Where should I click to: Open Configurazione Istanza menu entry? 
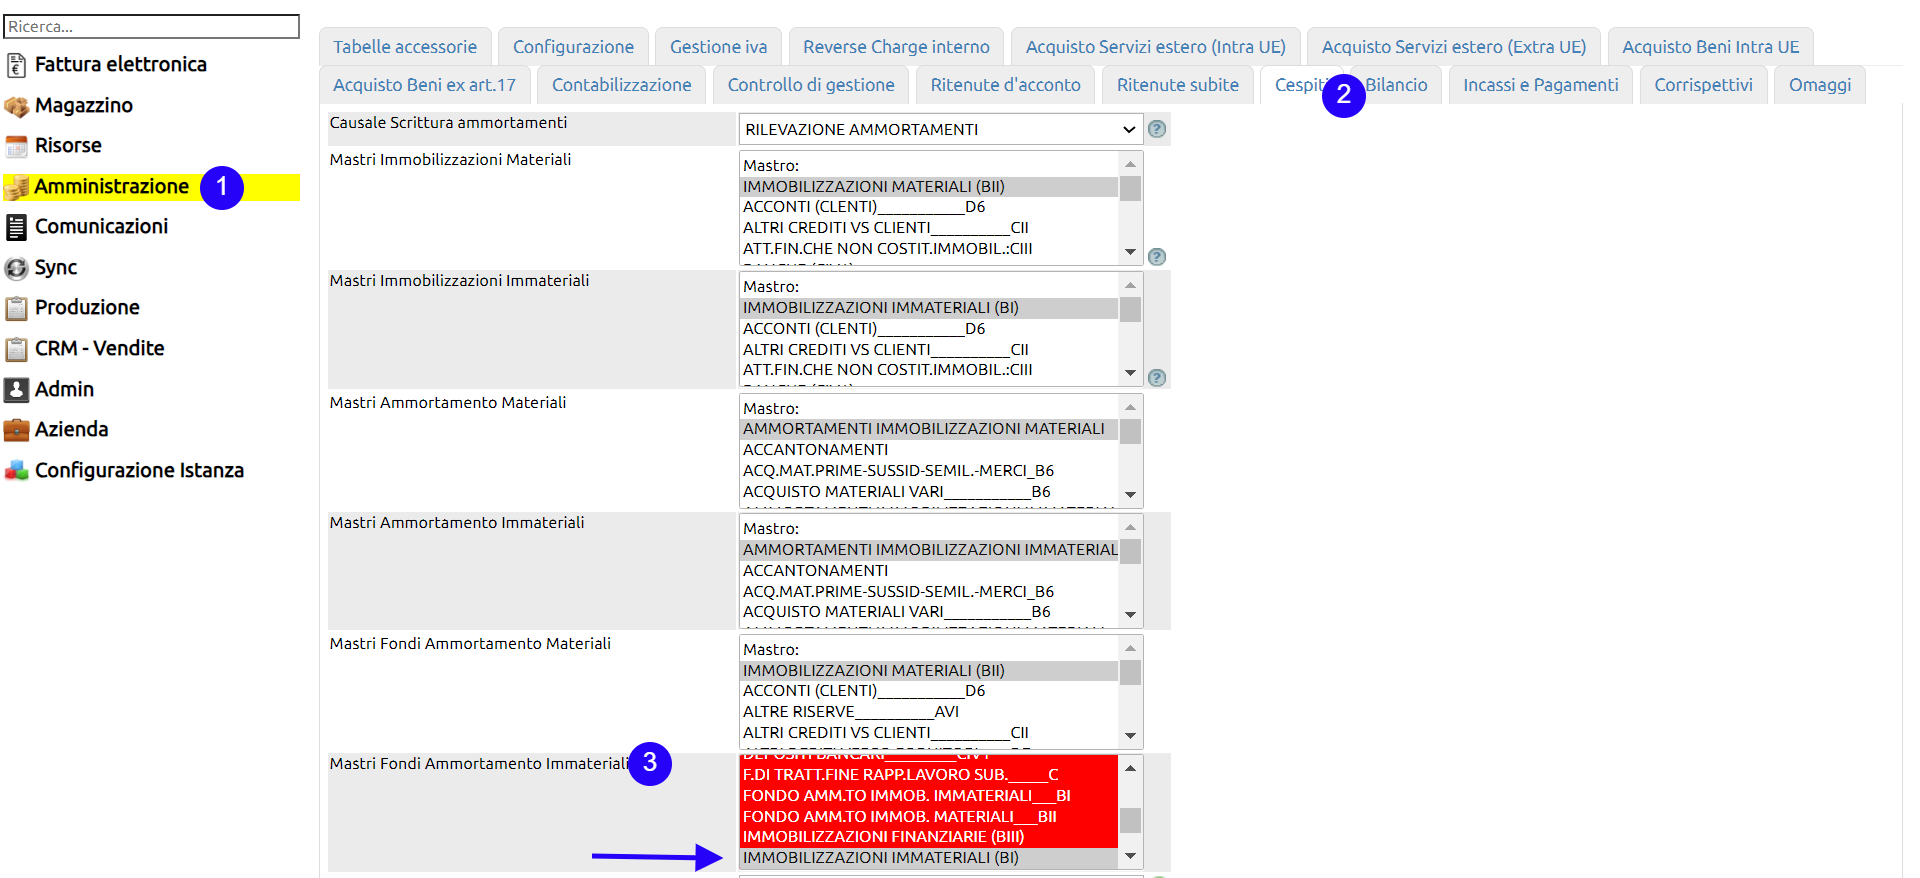click(x=139, y=471)
